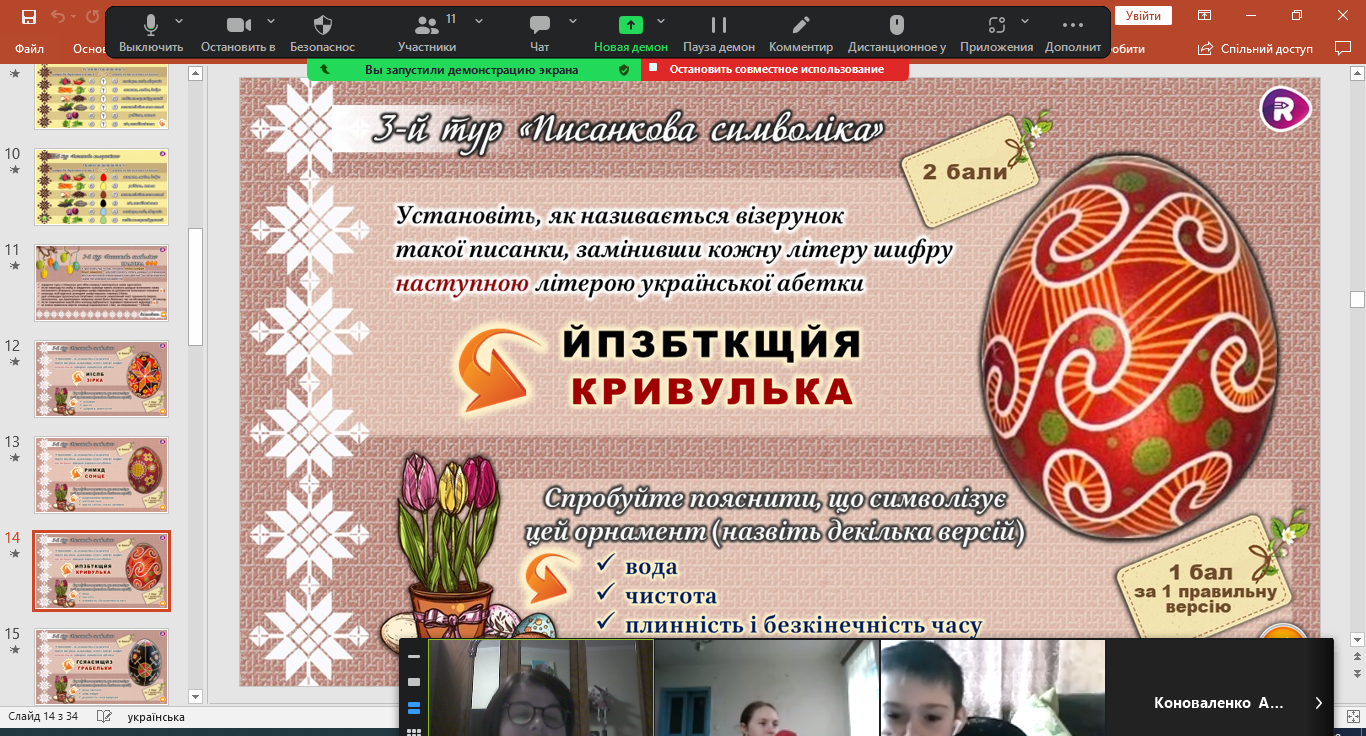
Task: Click Увійти sign-in button
Action: (1143, 16)
